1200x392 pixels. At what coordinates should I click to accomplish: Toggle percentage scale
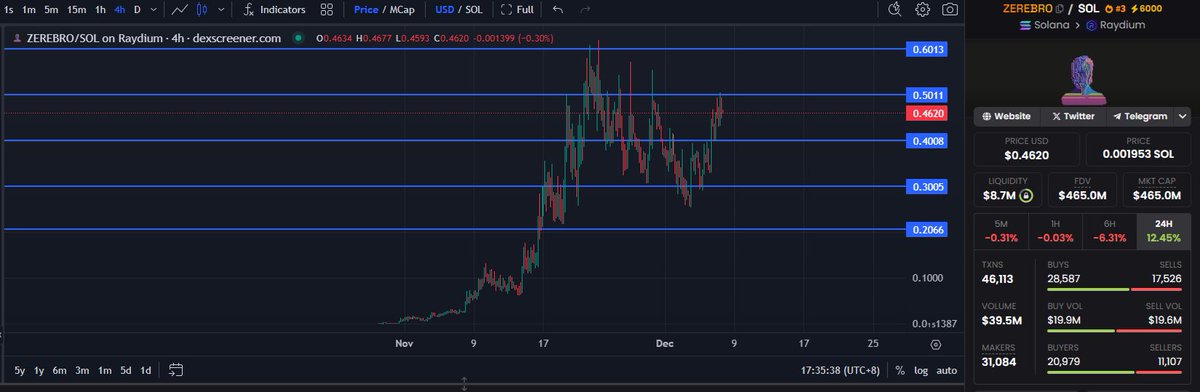click(x=900, y=370)
